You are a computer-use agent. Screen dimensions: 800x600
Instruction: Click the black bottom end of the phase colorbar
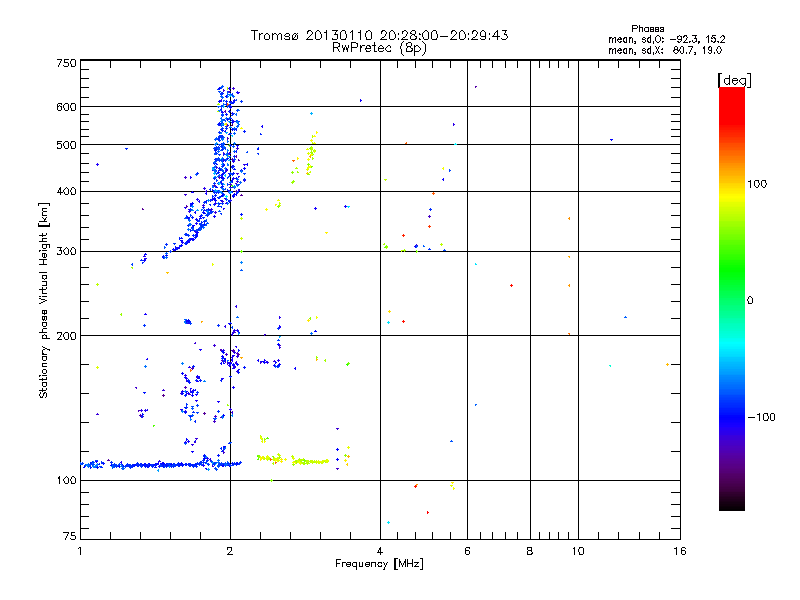click(x=732, y=503)
